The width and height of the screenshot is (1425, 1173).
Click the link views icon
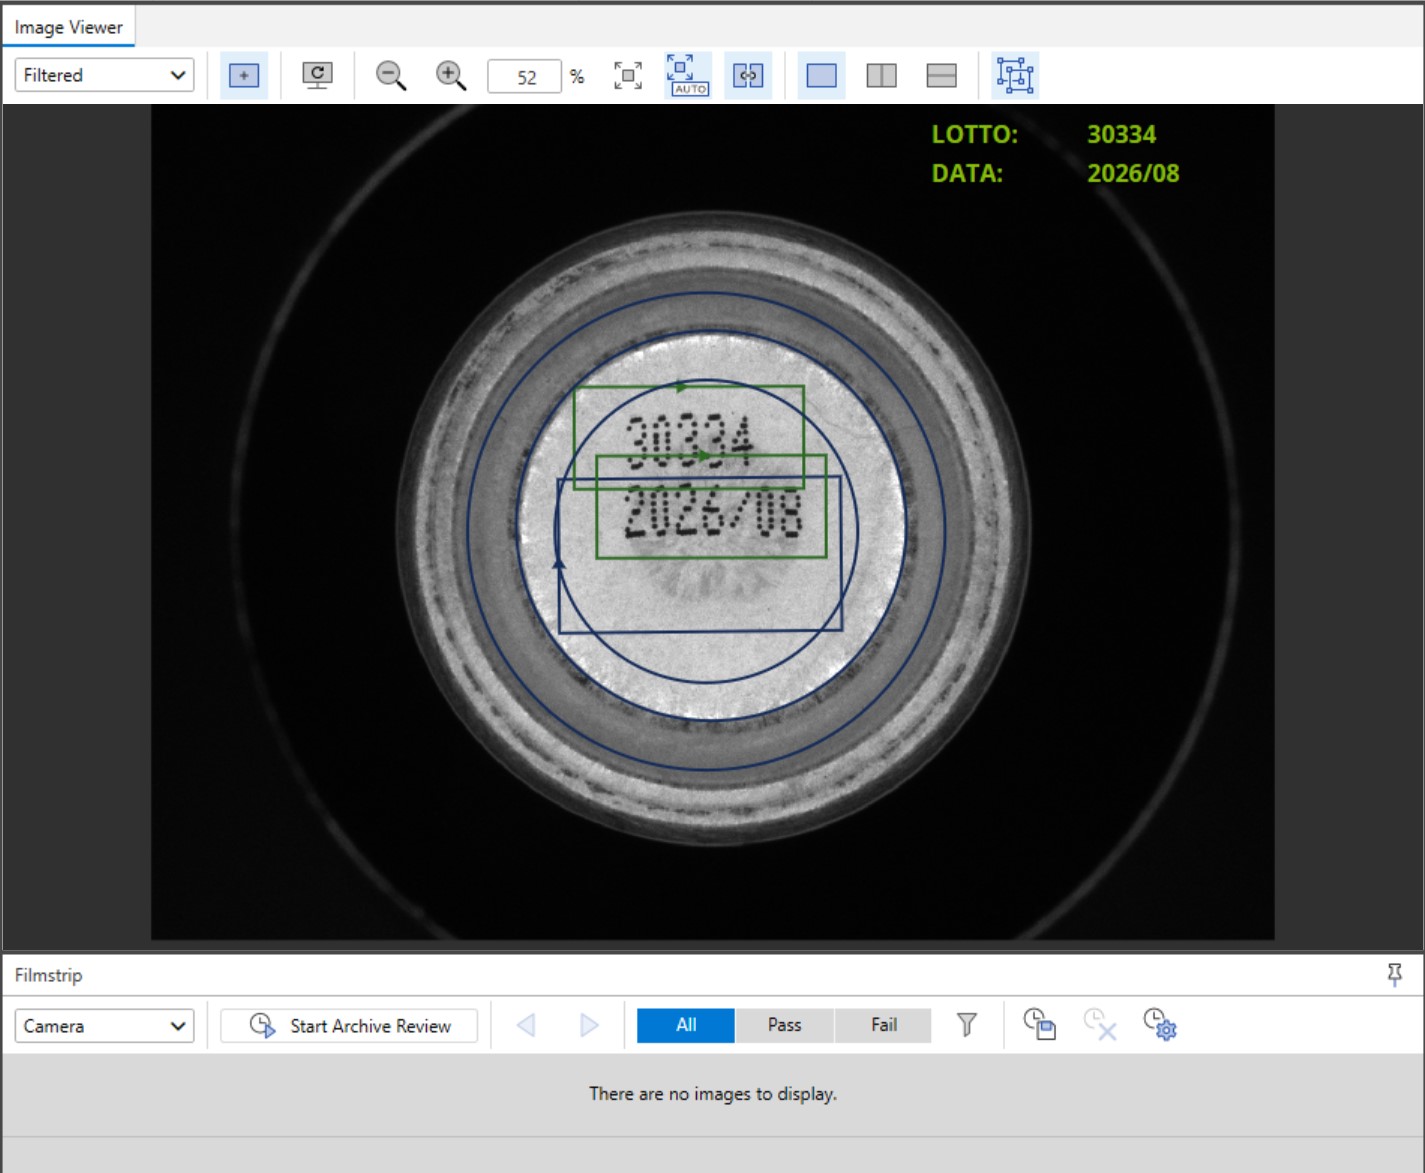tap(748, 76)
